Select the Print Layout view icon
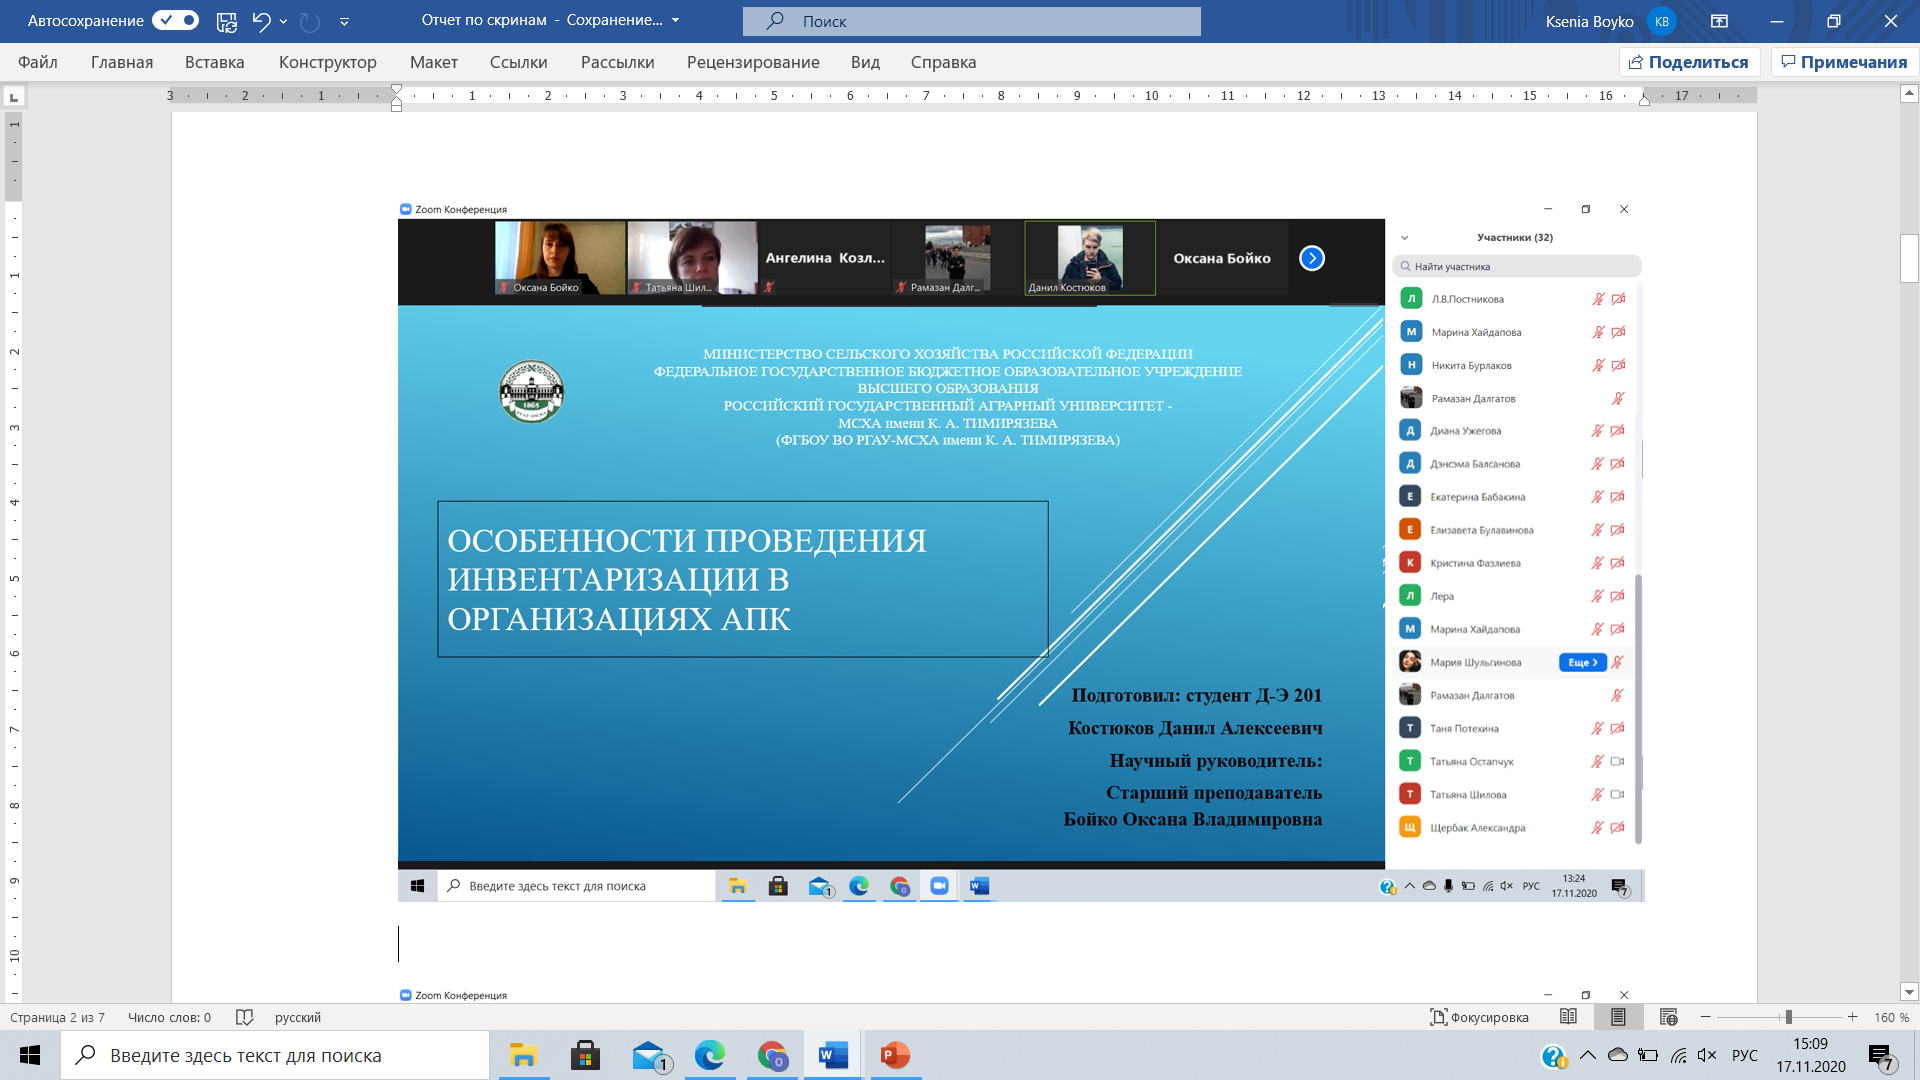1920x1080 pixels. (1618, 1017)
